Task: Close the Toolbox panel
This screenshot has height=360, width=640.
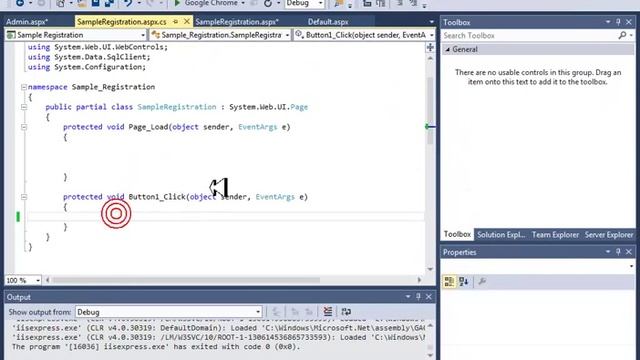Action: 629,22
